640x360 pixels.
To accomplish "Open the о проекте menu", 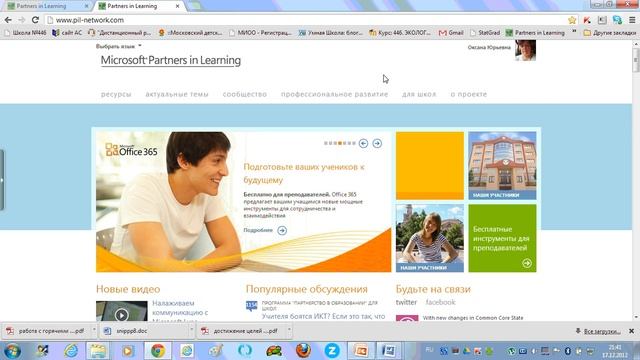I will (x=469, y=94).
